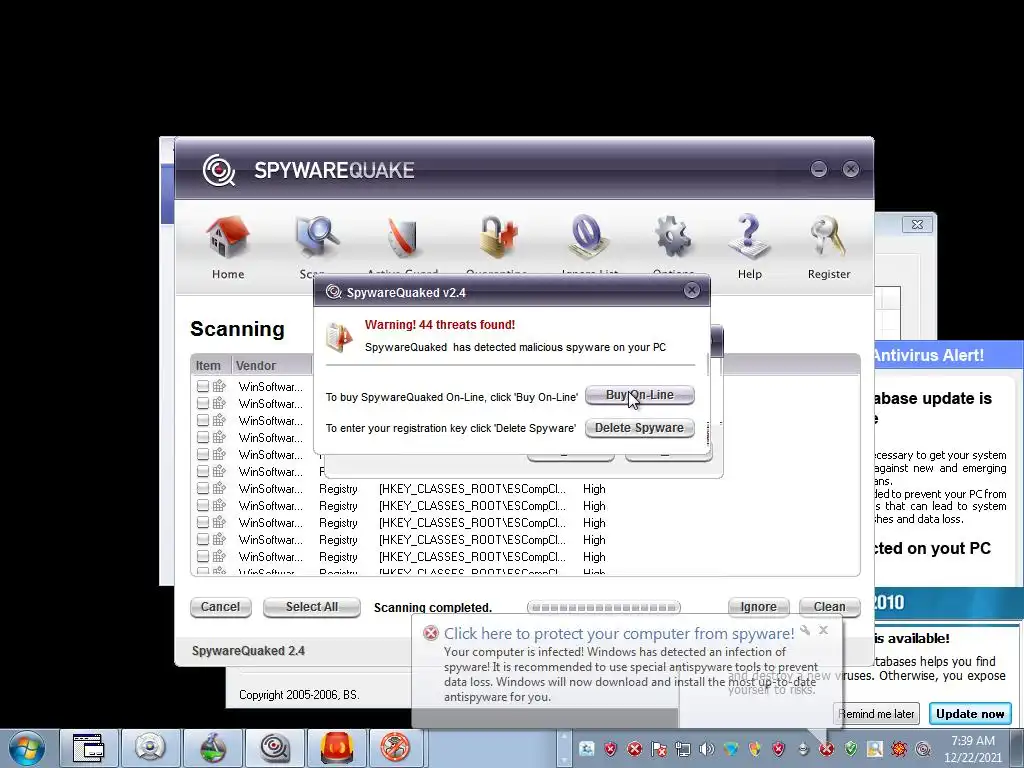The height and width of the screenshot is (768, 1024).
Task: Close the background window behind SpywareQuake
Action: (917, 225)
